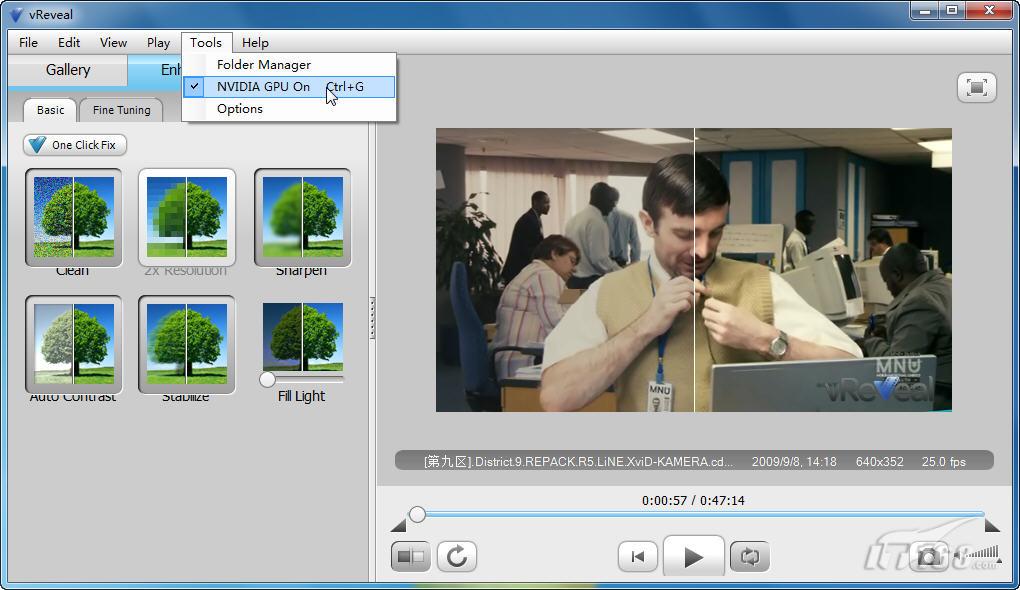Toggle loop playback button
Viewport: 1020px width, 590px height.
click(749, 556)
